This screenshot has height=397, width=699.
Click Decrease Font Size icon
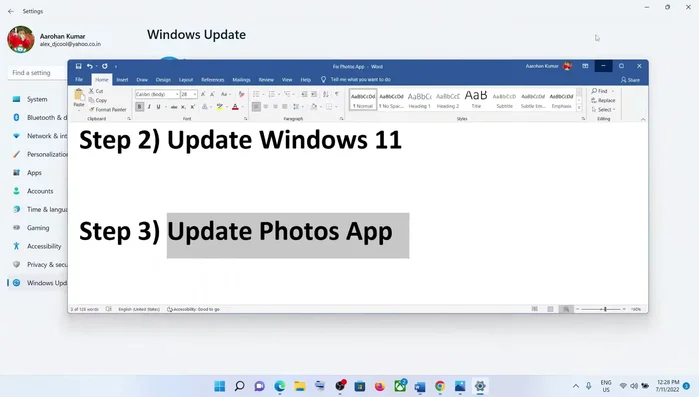click(x=212, y=94)
